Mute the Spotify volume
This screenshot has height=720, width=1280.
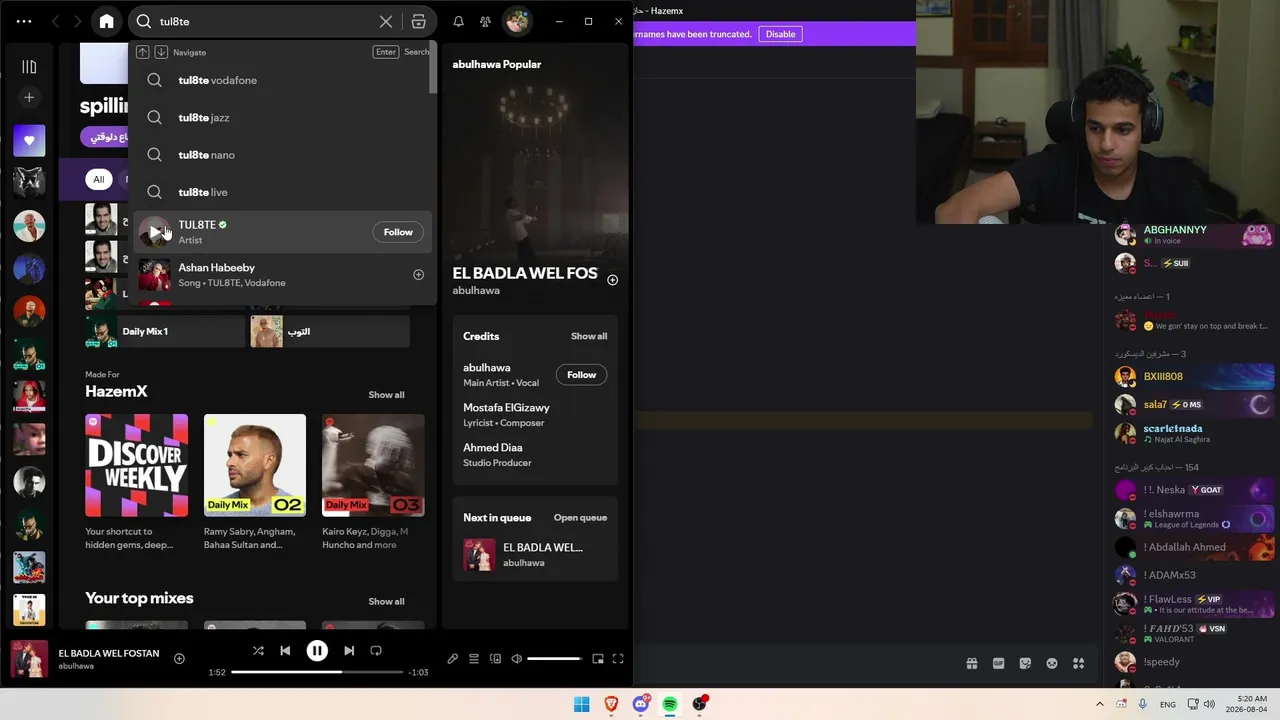pos(516,659)
